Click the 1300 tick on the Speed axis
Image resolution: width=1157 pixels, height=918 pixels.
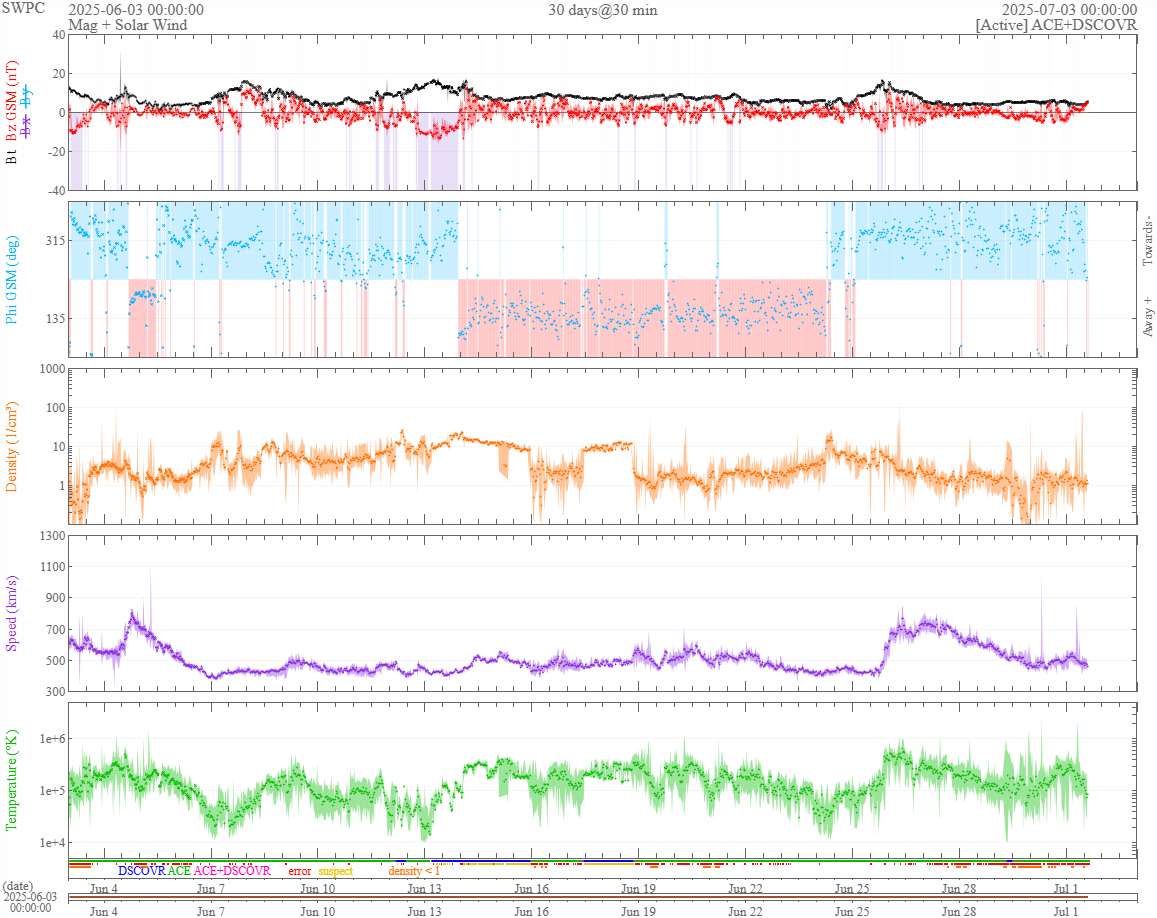pos(52,536)
